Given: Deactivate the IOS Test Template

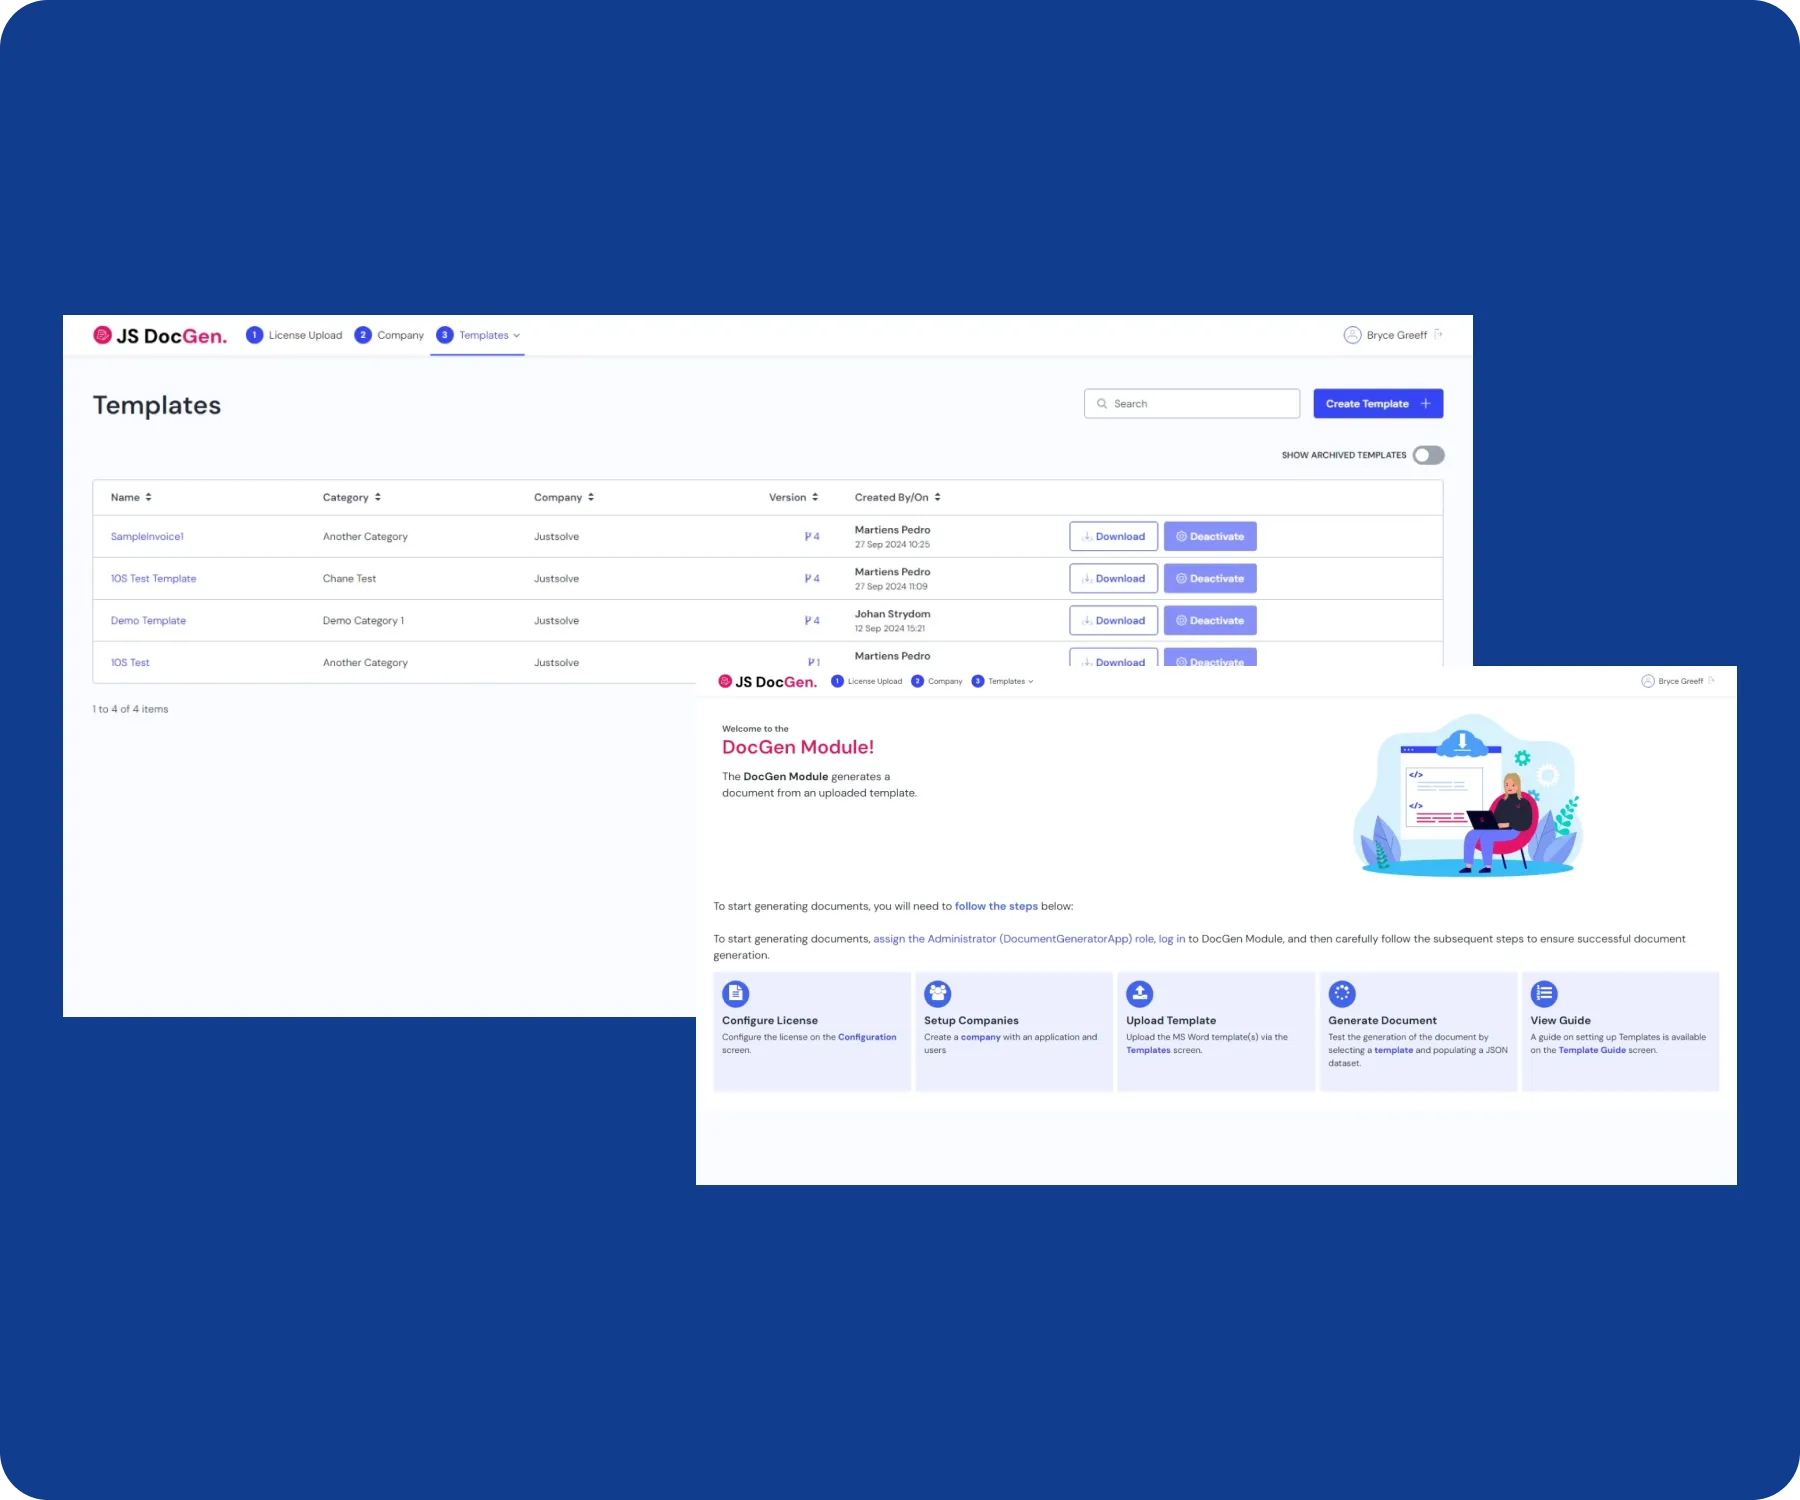Looking at the screenshot, I should [1210, 579].
